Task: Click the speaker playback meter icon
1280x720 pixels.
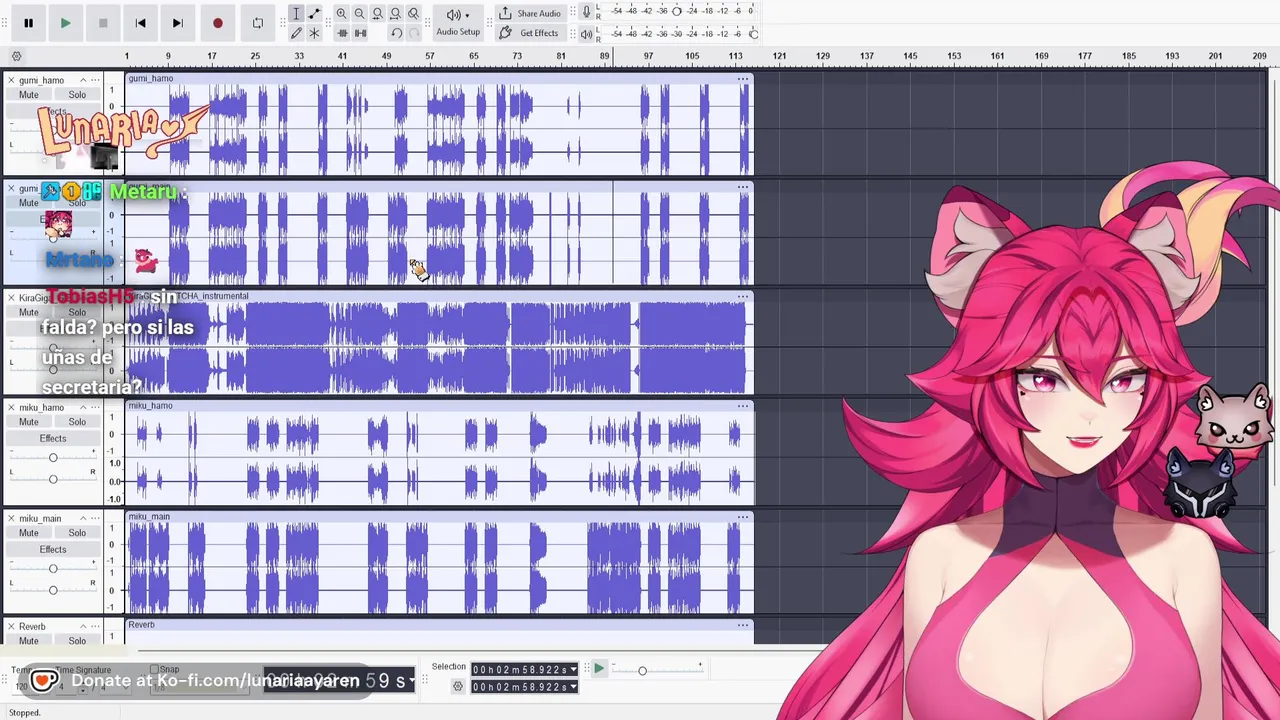Action: [587, 33]
